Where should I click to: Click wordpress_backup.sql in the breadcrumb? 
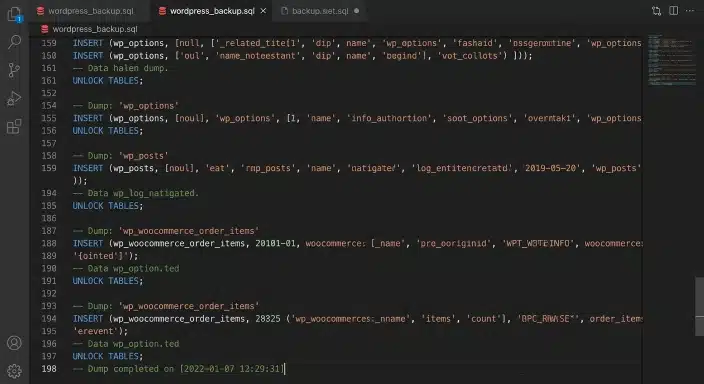[x=95, y=29]
